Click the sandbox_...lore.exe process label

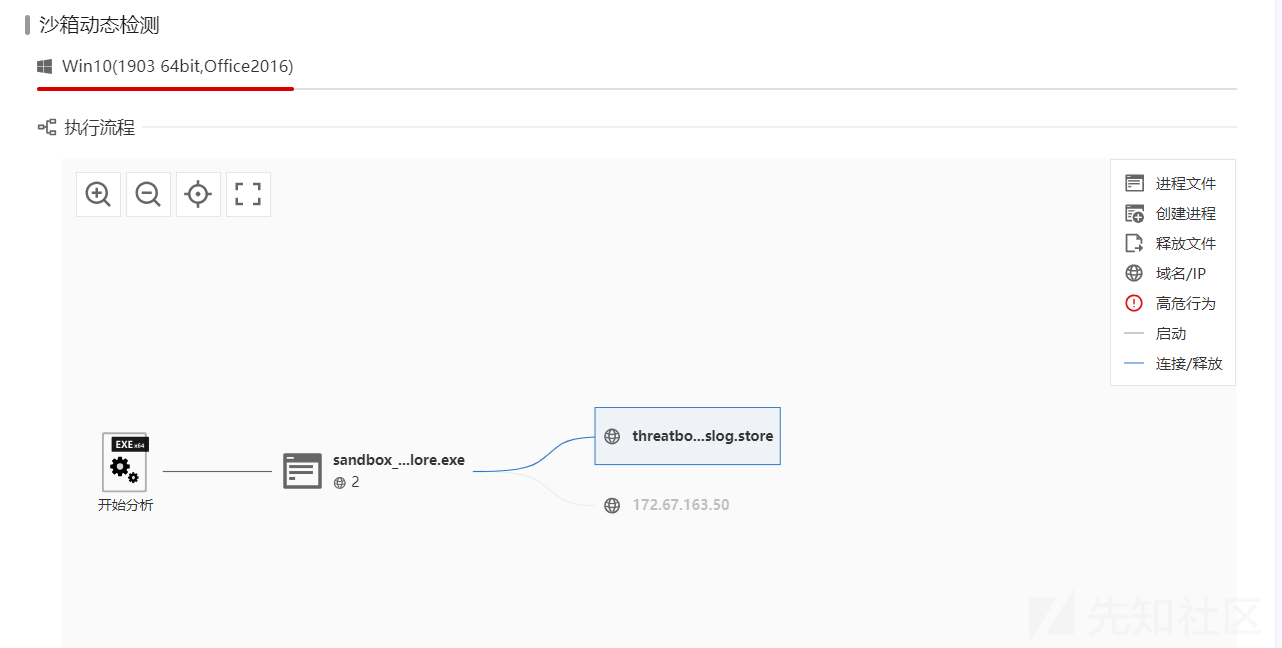tap(398, 461)
